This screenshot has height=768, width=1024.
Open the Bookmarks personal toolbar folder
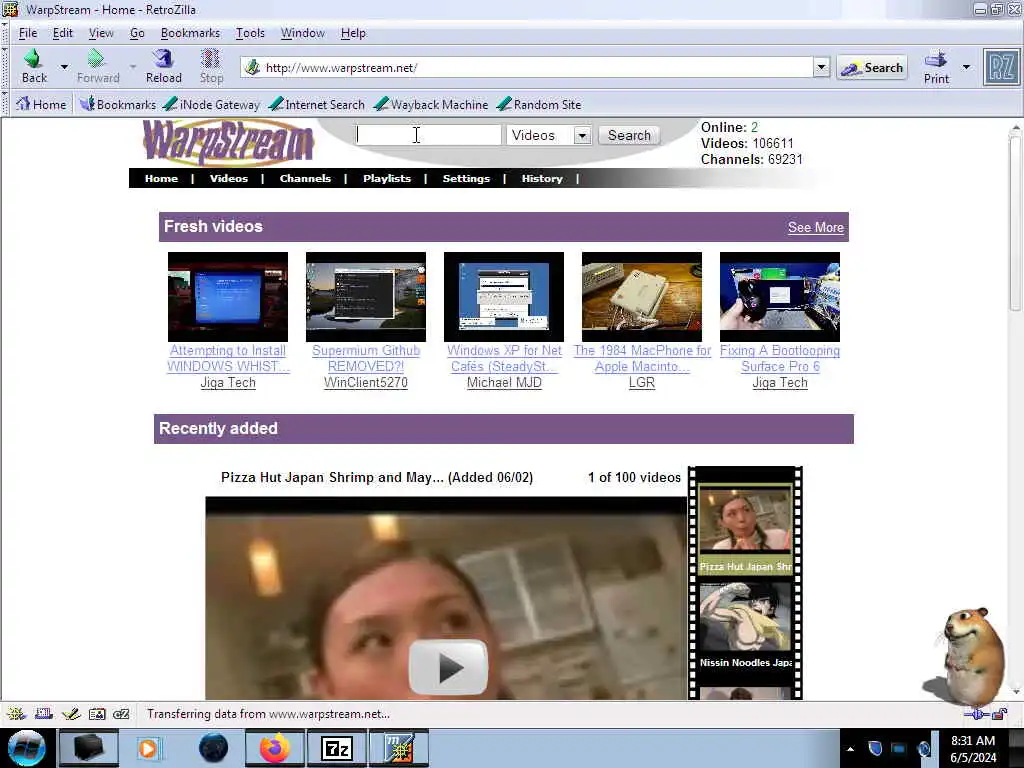118,104
